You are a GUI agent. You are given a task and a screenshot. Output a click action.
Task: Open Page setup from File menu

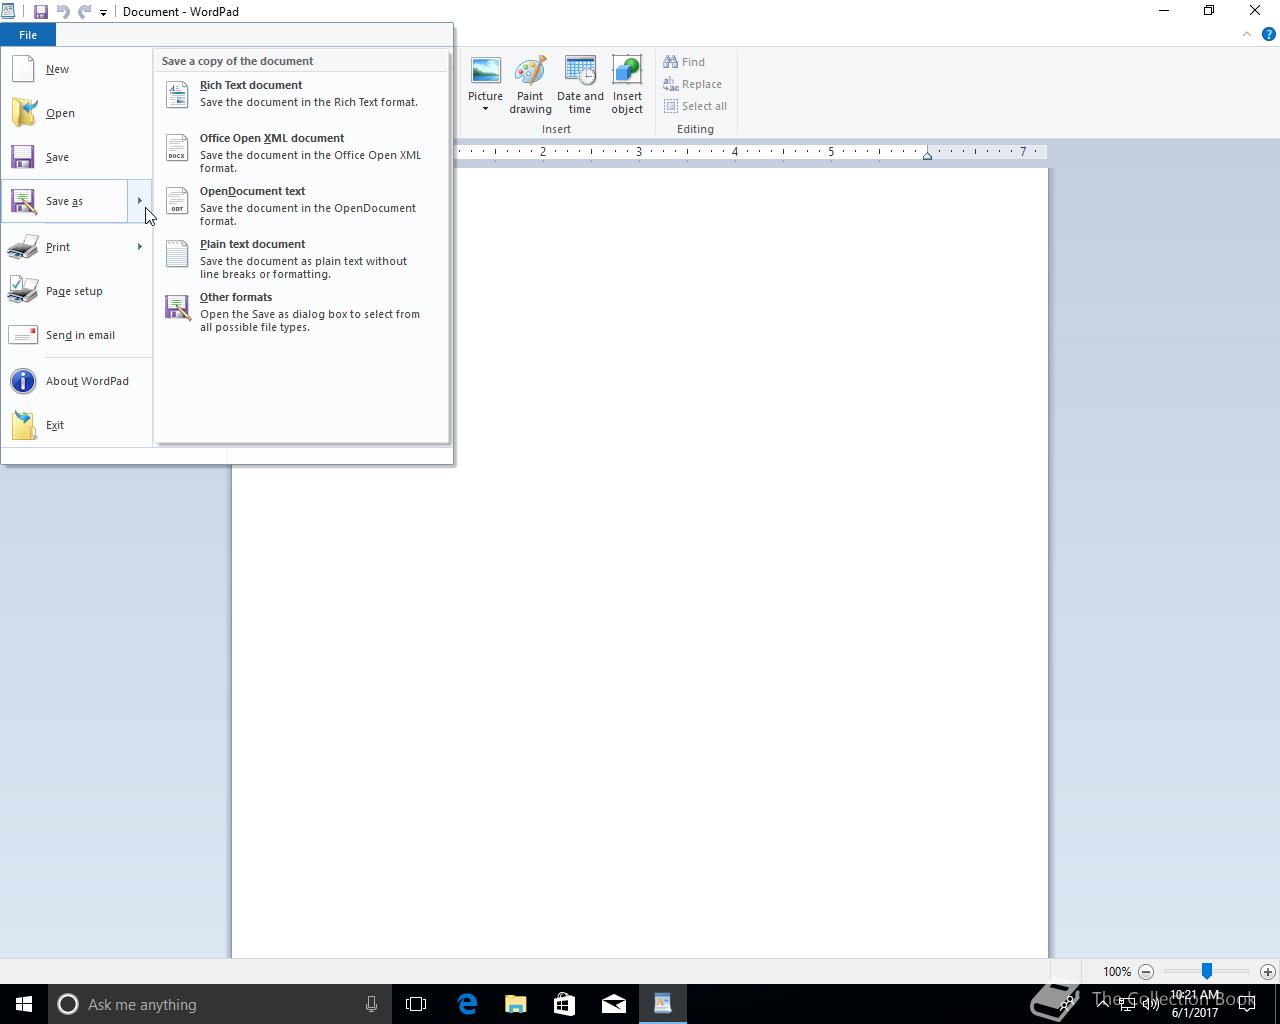76,291
